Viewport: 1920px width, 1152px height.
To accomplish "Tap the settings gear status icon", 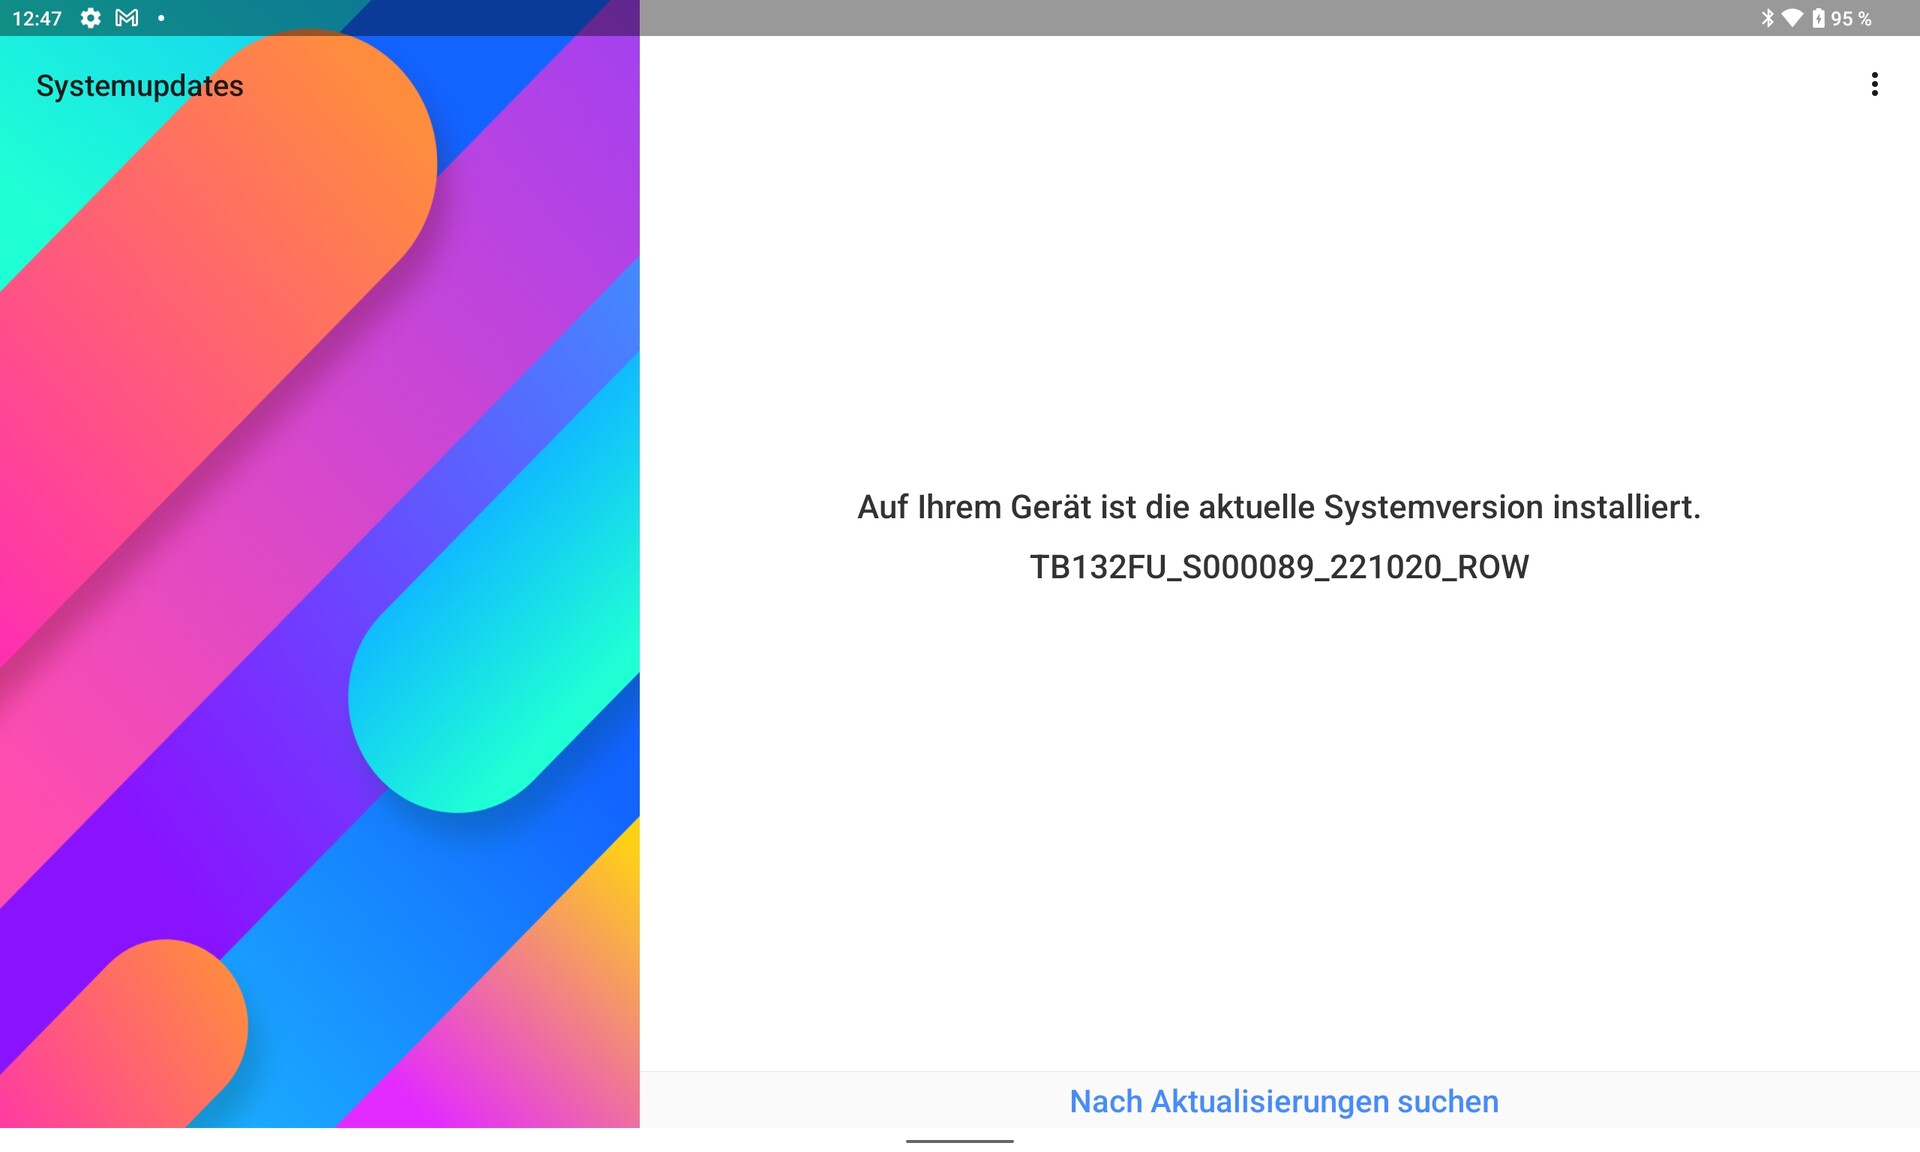I will 90,18.
